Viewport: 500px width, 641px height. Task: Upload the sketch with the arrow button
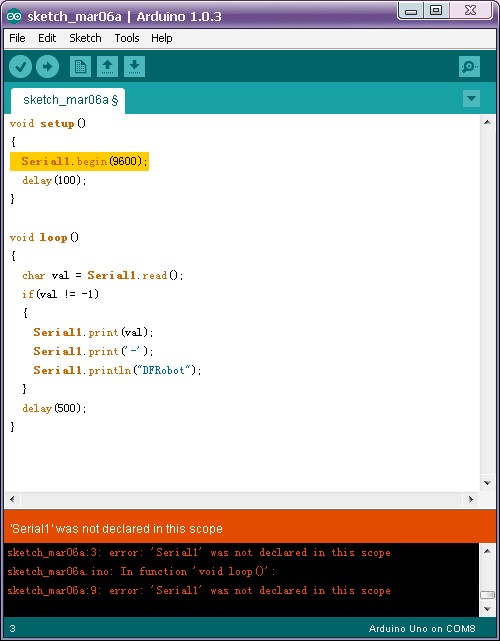tap(47, 66)
